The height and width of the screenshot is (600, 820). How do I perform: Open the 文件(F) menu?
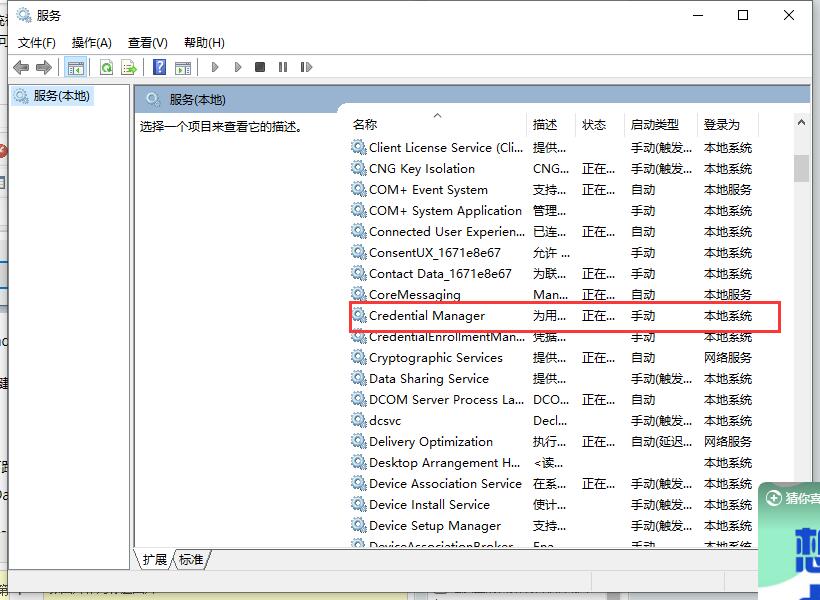[x=37, y=42]
